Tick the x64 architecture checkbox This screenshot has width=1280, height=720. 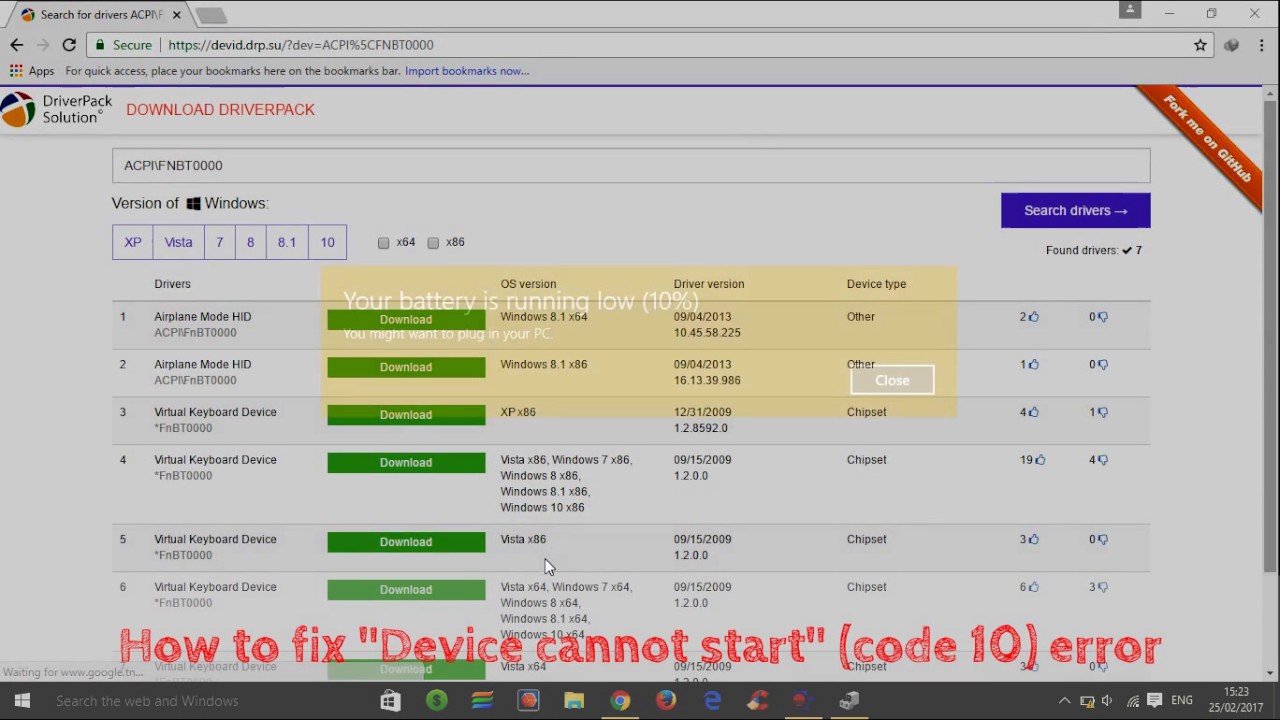383,243
